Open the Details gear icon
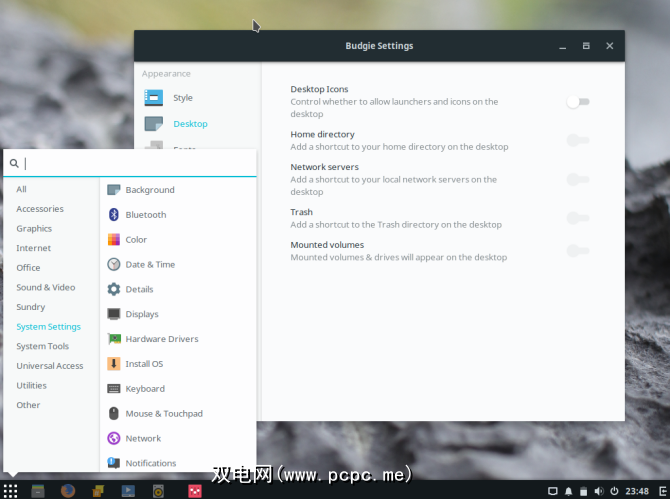 [114, 289]
